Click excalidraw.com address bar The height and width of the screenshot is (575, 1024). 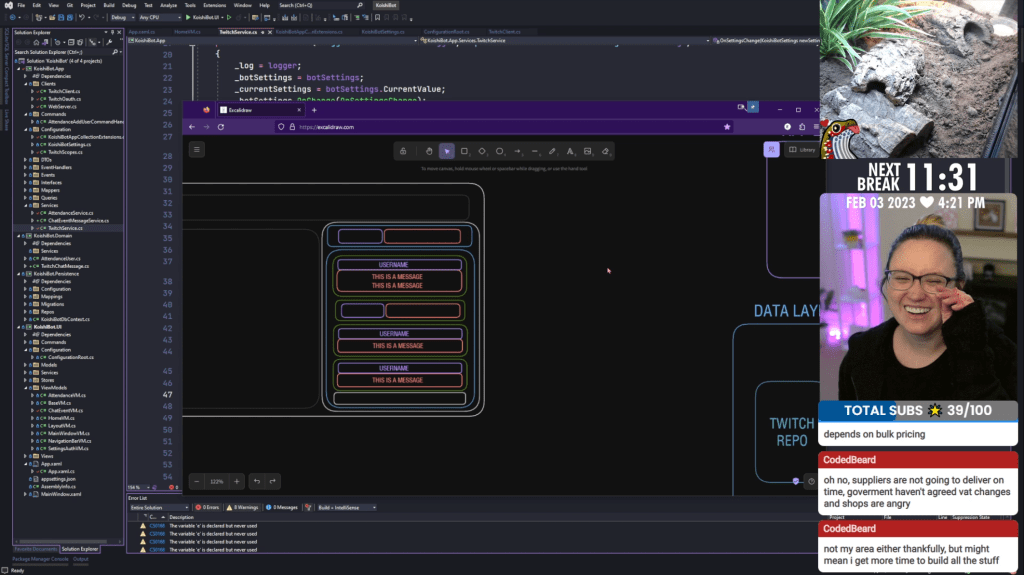503,127
